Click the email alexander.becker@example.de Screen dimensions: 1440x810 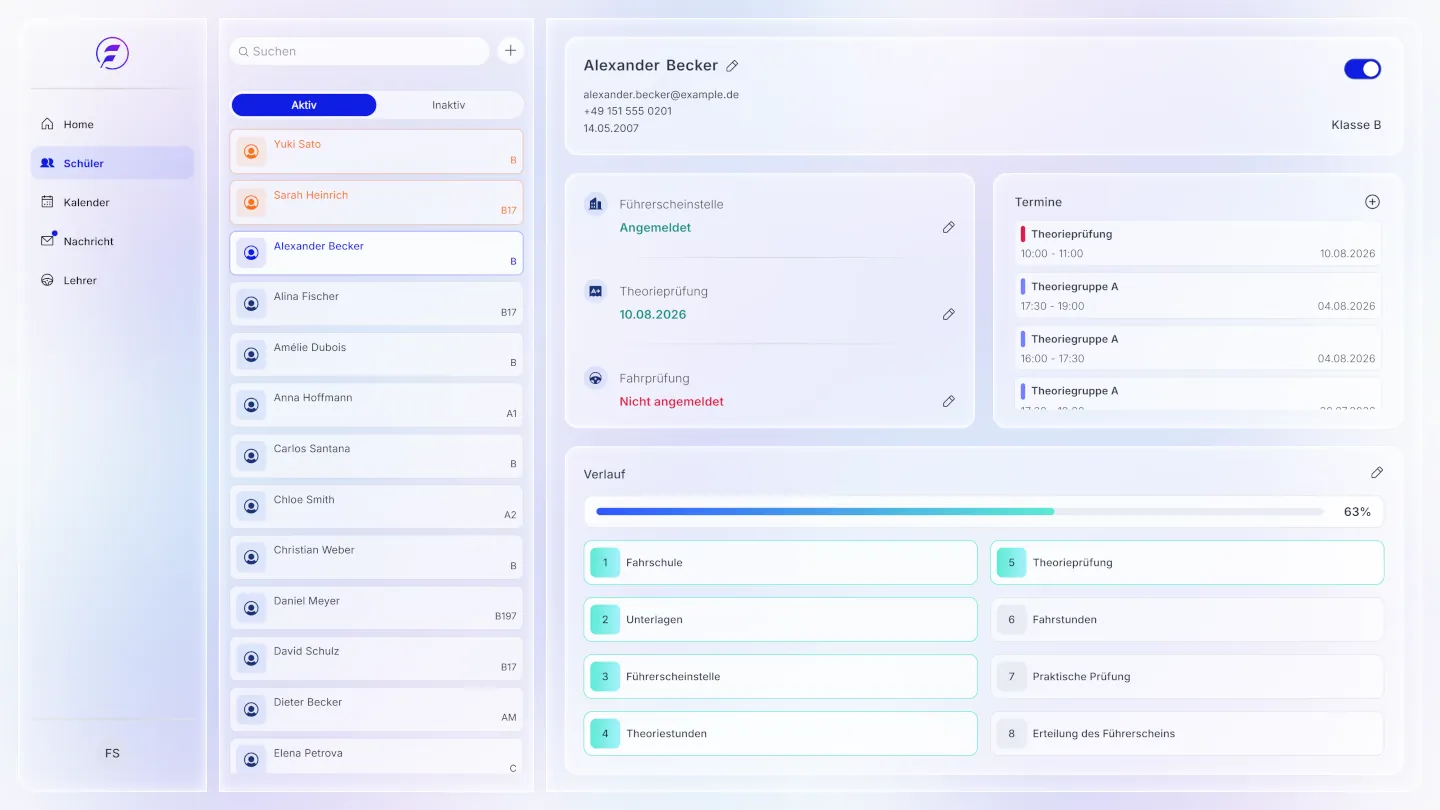click(x=661, y=95)
